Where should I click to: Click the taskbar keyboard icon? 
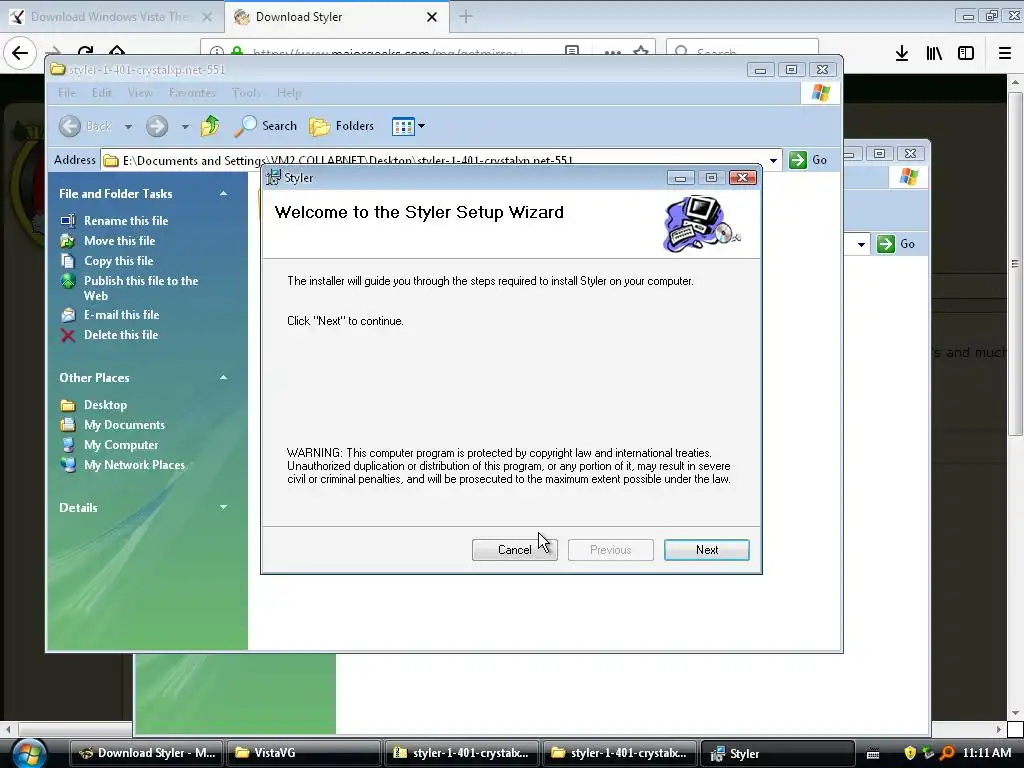click(872, 754)
